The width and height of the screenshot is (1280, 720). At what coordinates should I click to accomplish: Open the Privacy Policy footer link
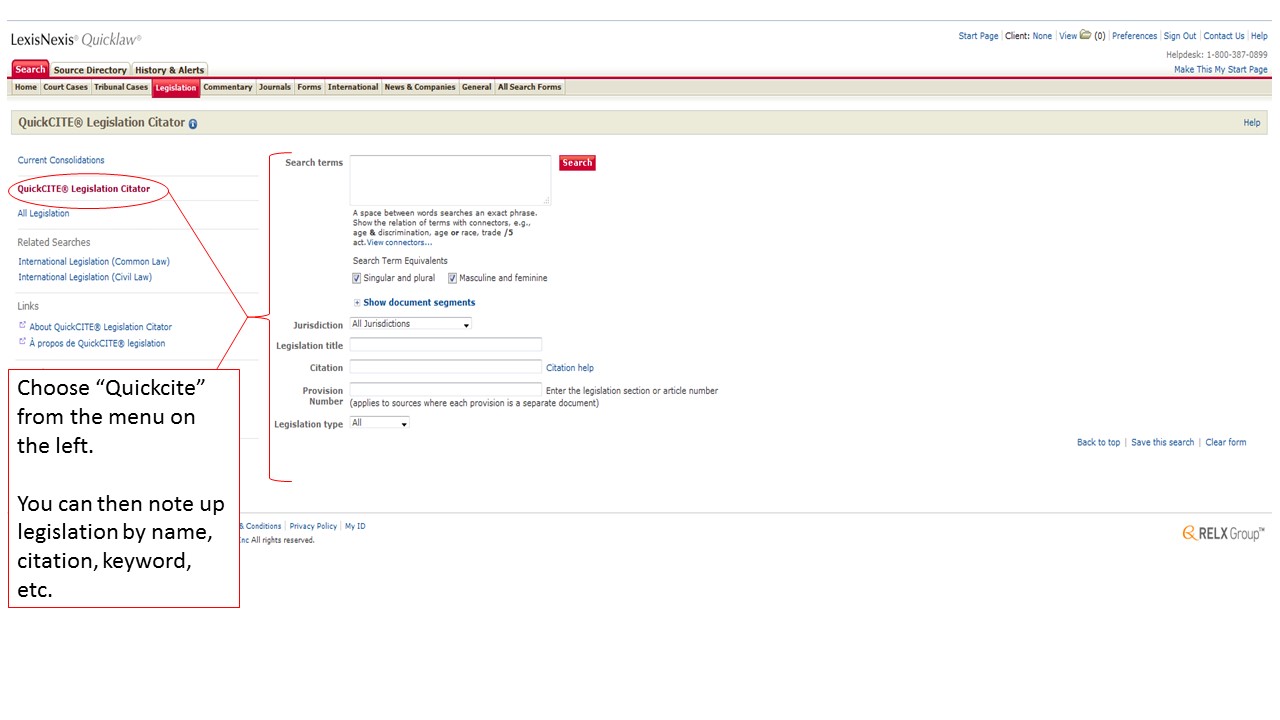pos(313,526)
